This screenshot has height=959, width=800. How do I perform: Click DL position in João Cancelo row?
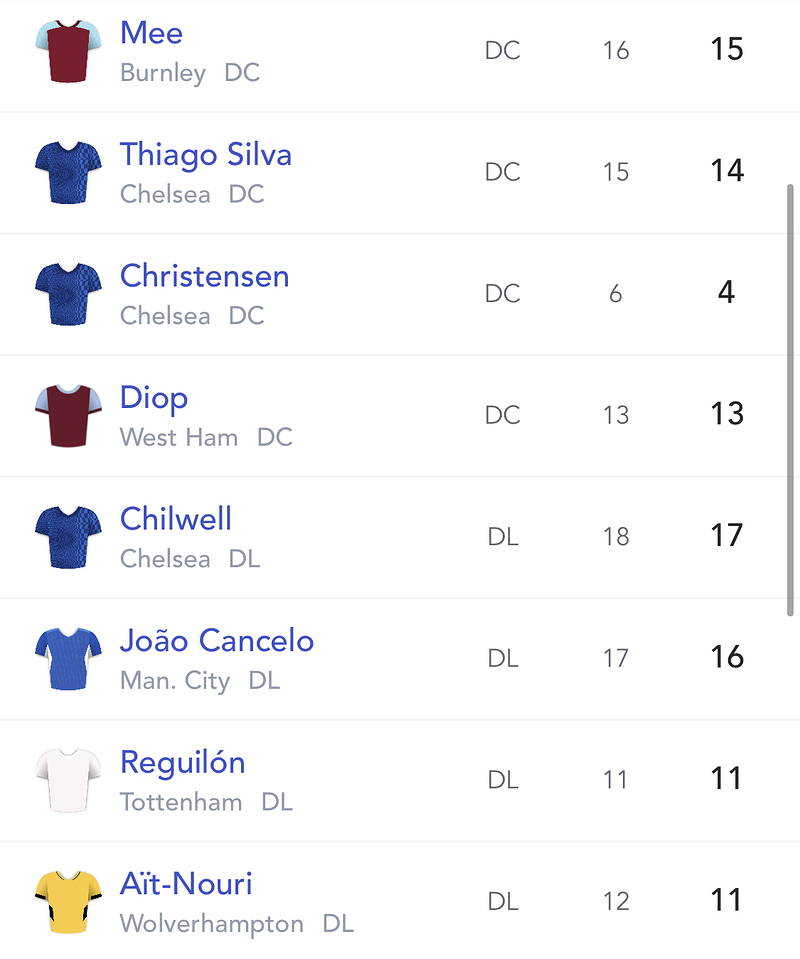click(503, 658)
